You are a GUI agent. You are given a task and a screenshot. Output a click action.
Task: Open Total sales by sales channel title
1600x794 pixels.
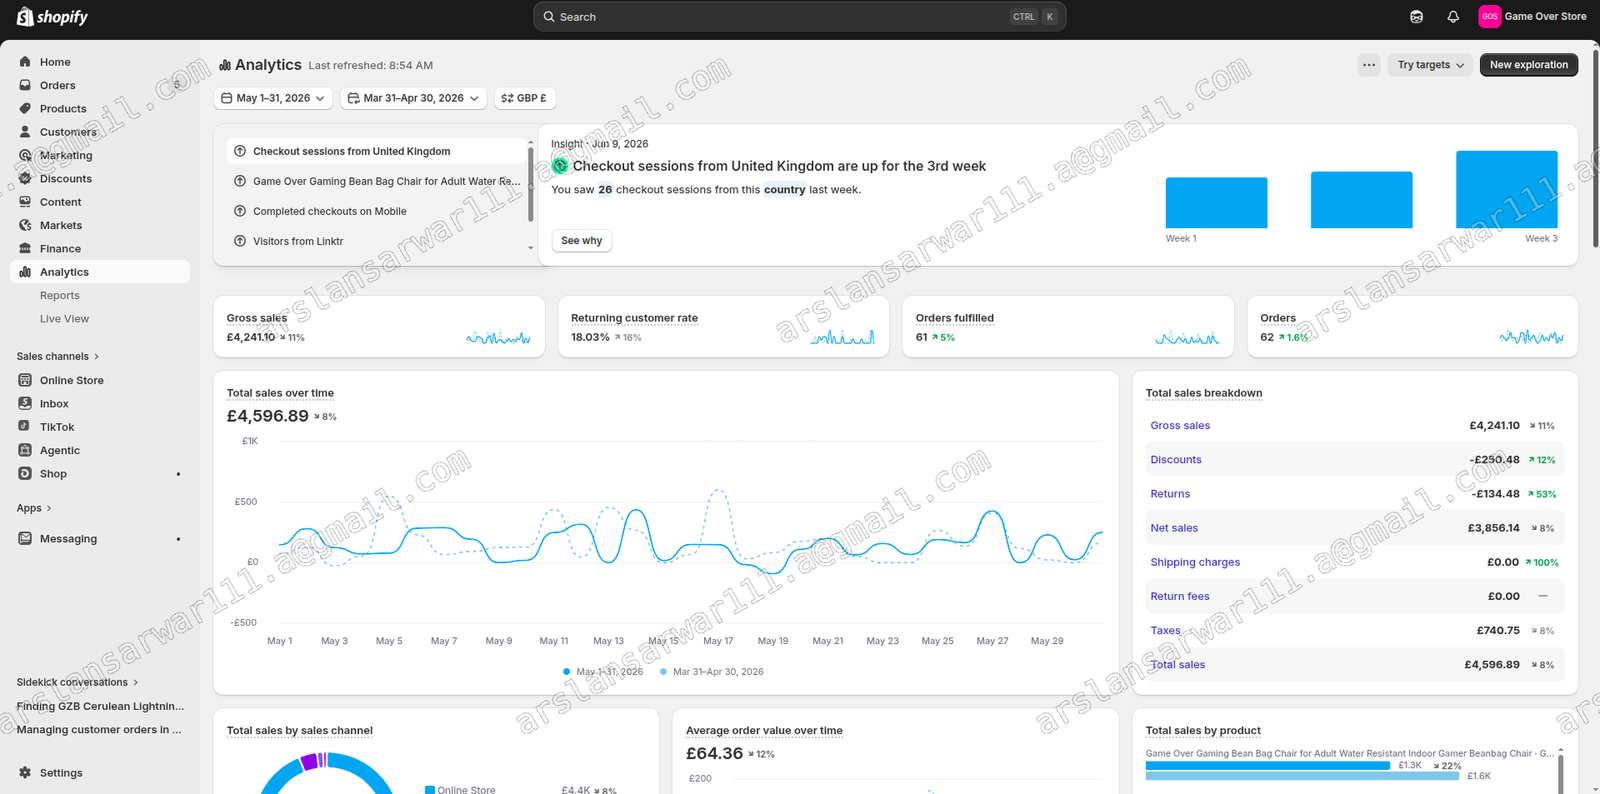pyautogui.click(x=300, y=731)
